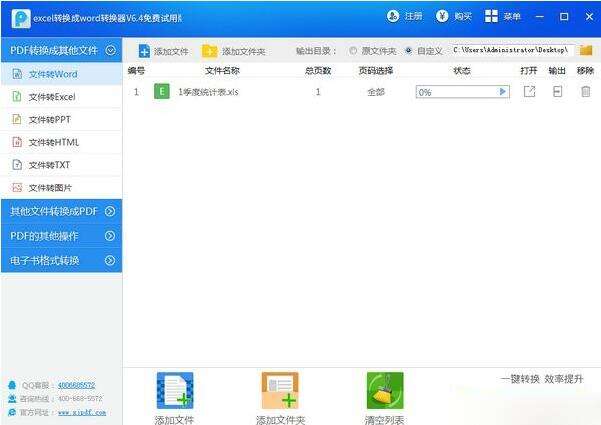Click the 清空列表 broom icon

pos(385,391)
